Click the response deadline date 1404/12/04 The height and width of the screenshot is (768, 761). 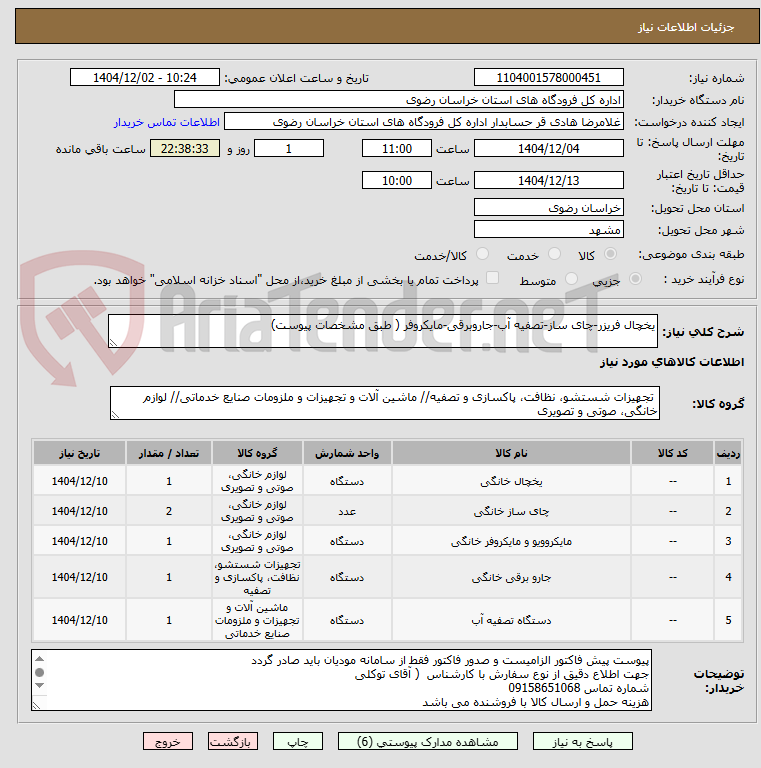click(x=548, y=148)
